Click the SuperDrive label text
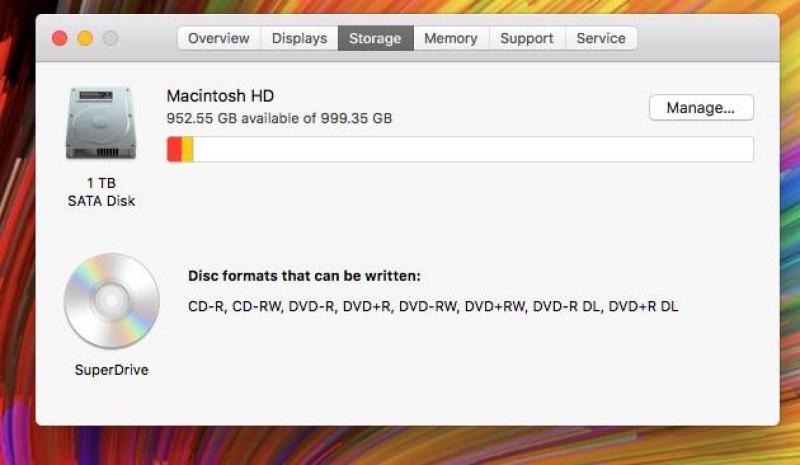This screenshot has width=800, height=465. (112, 370)
